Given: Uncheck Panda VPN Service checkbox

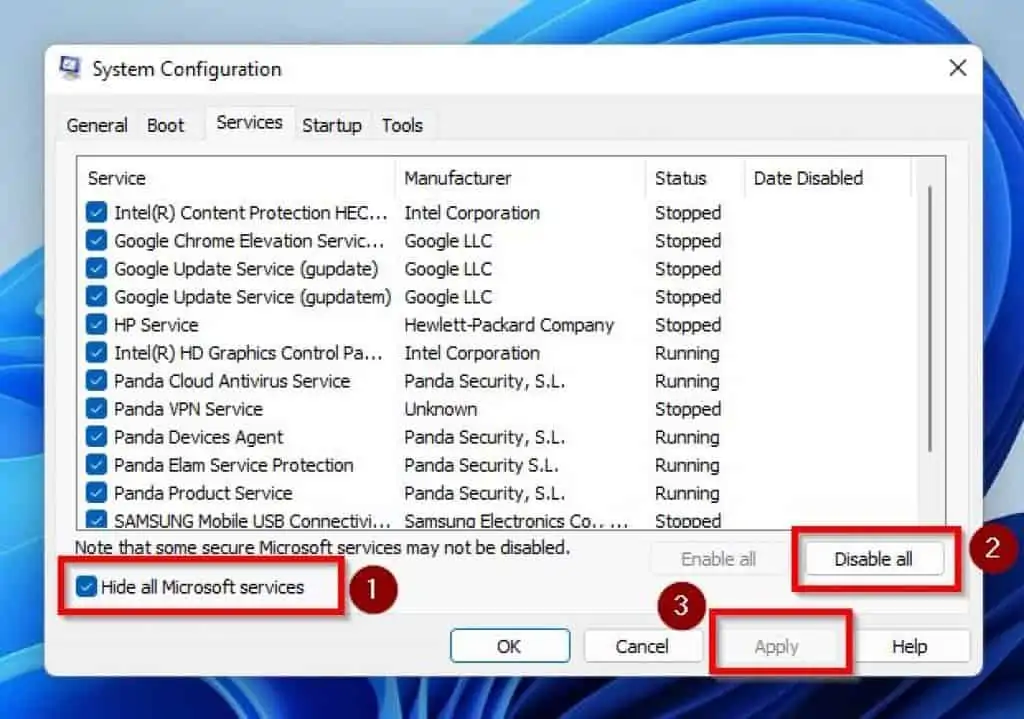Looking at the screenshot, I should click(x=96, y=409).
